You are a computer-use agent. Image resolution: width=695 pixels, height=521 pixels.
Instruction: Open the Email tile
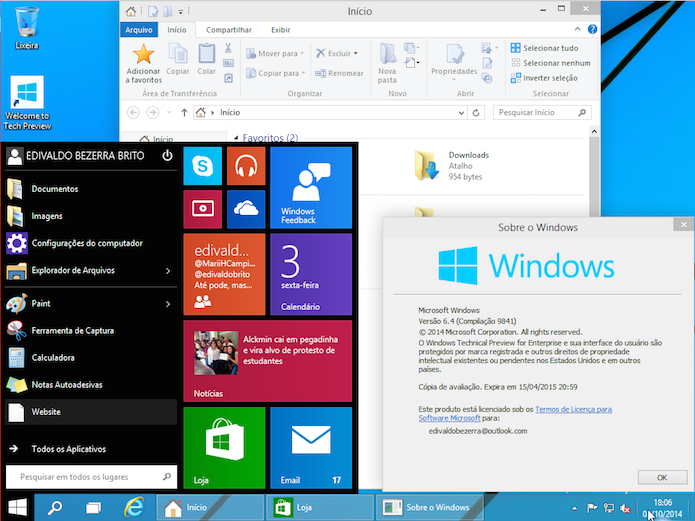point(311,448)
